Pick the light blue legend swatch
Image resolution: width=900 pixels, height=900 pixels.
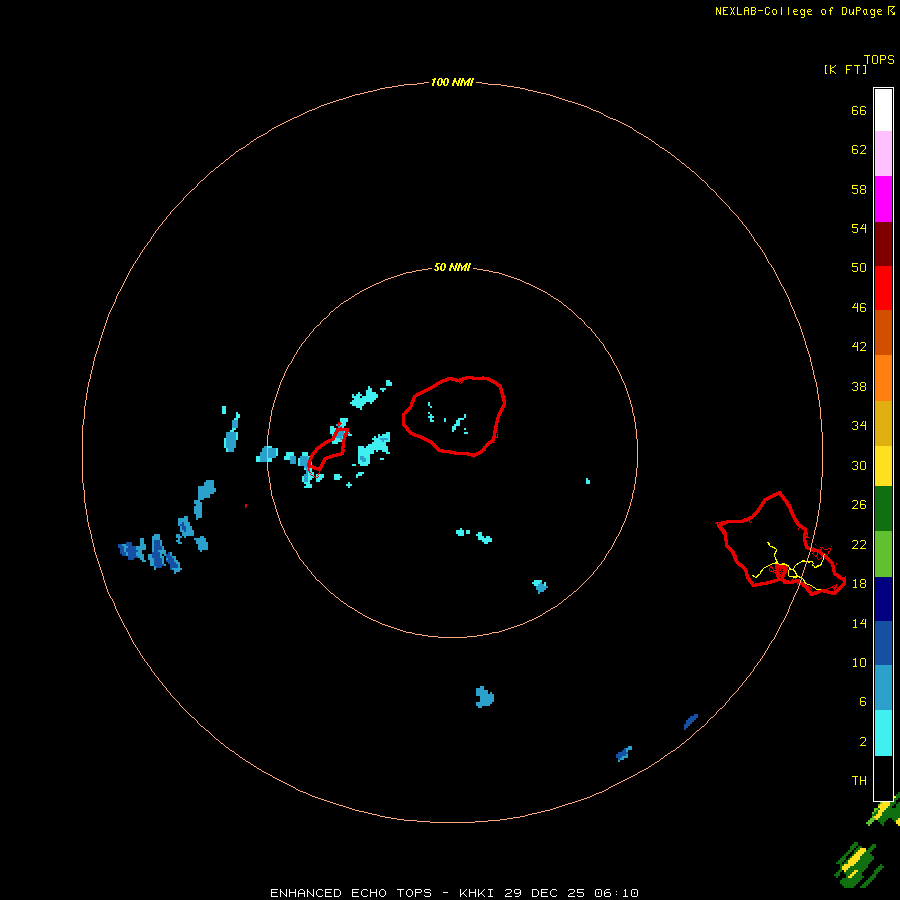(883, 688)
